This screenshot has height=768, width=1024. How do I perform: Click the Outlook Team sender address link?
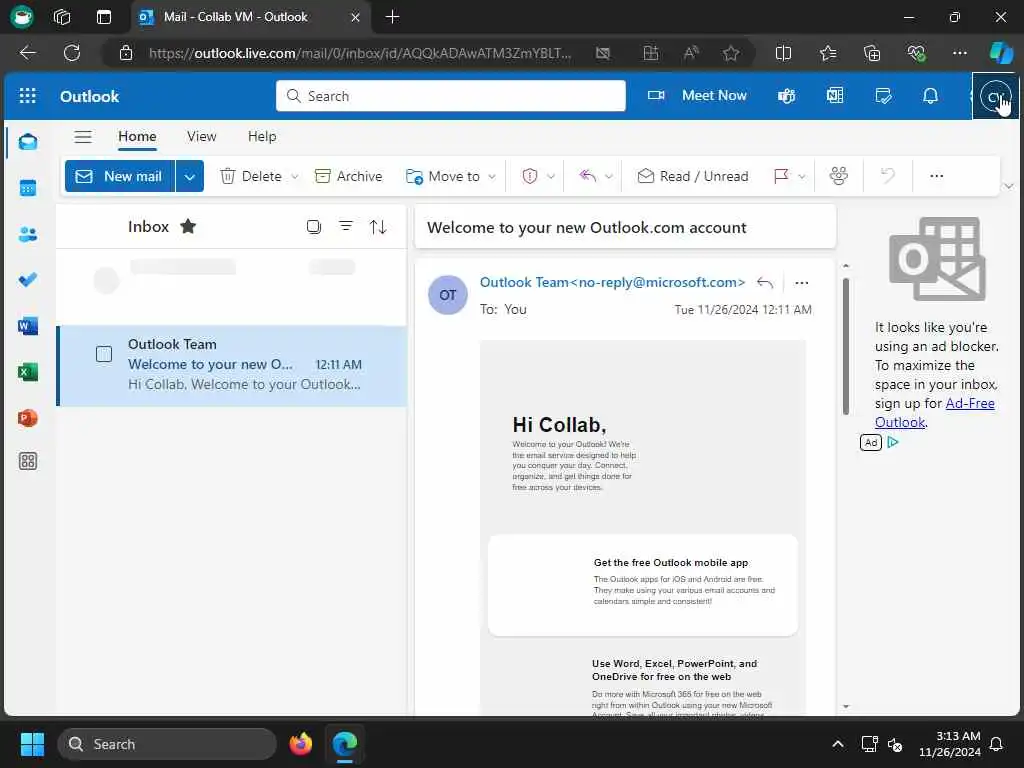(x=613, y=282)
